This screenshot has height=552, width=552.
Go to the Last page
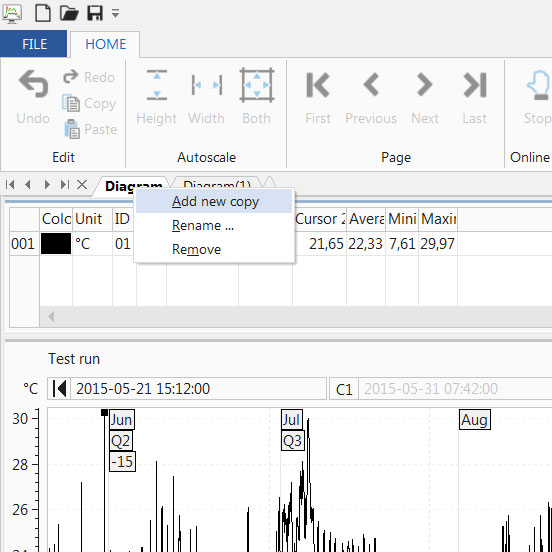coord(475,97)
